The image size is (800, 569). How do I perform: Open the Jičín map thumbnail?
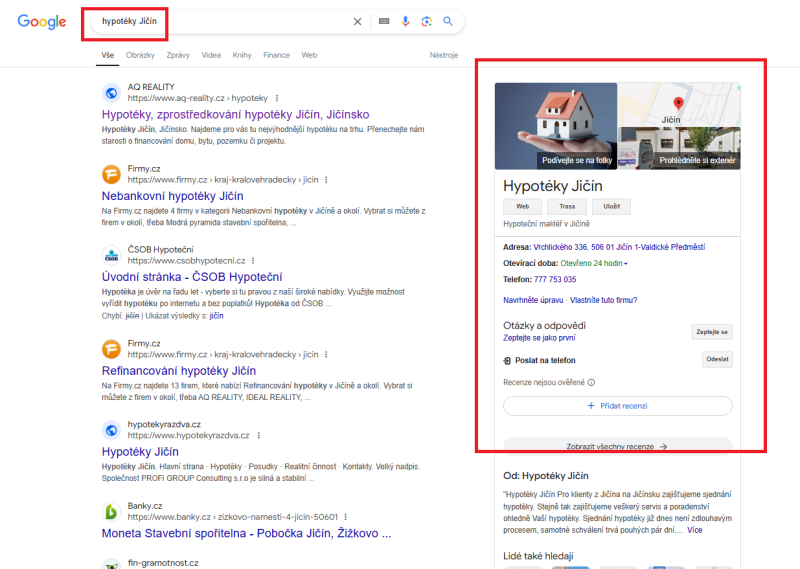(x=679, y=105)
